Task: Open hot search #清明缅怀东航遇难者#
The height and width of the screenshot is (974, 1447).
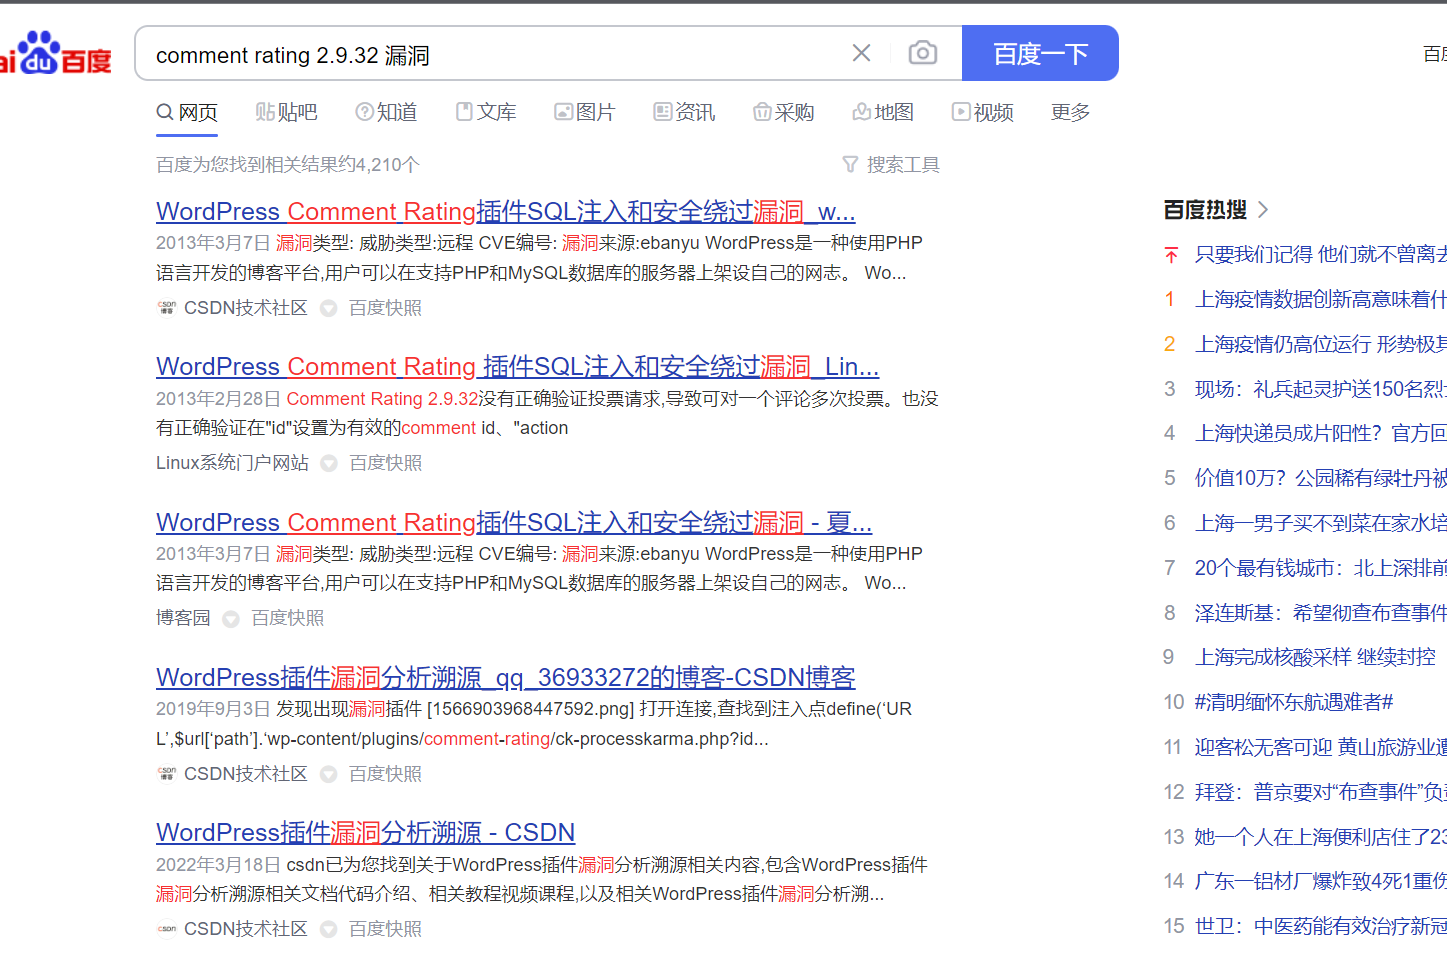Action: (1294, 702)
